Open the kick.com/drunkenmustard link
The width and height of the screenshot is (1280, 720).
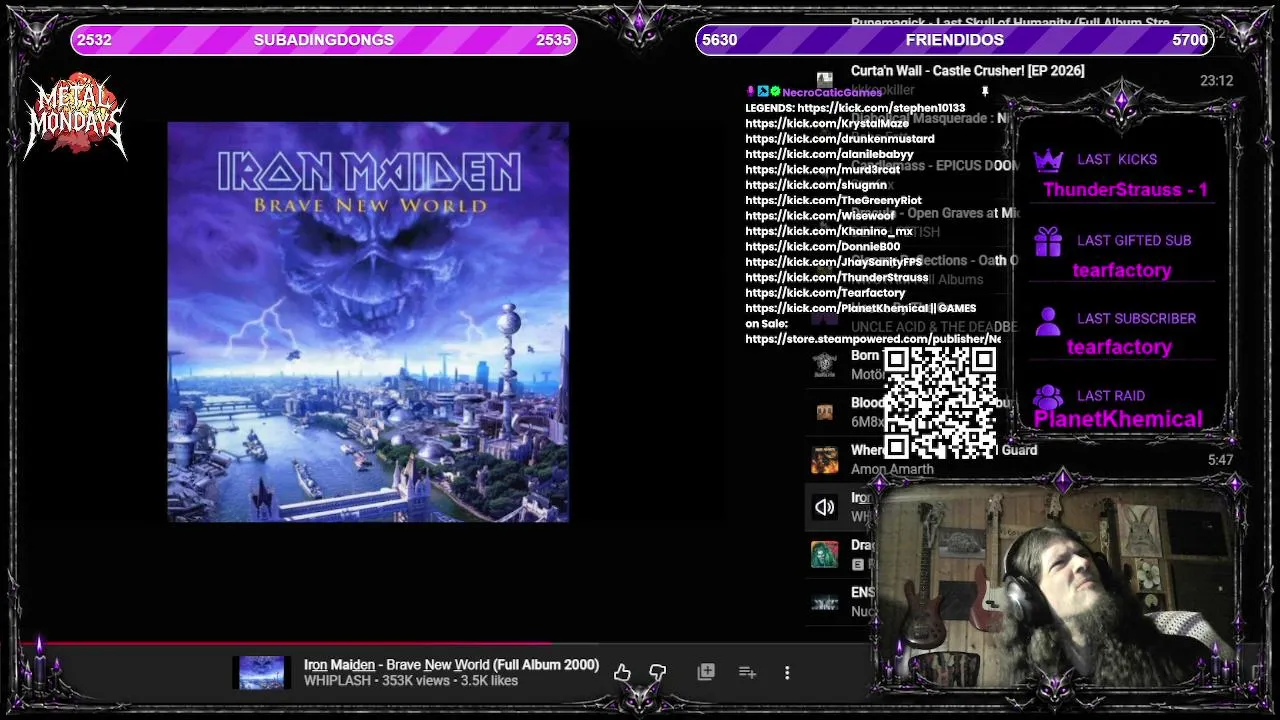click(x=840, y=139)
